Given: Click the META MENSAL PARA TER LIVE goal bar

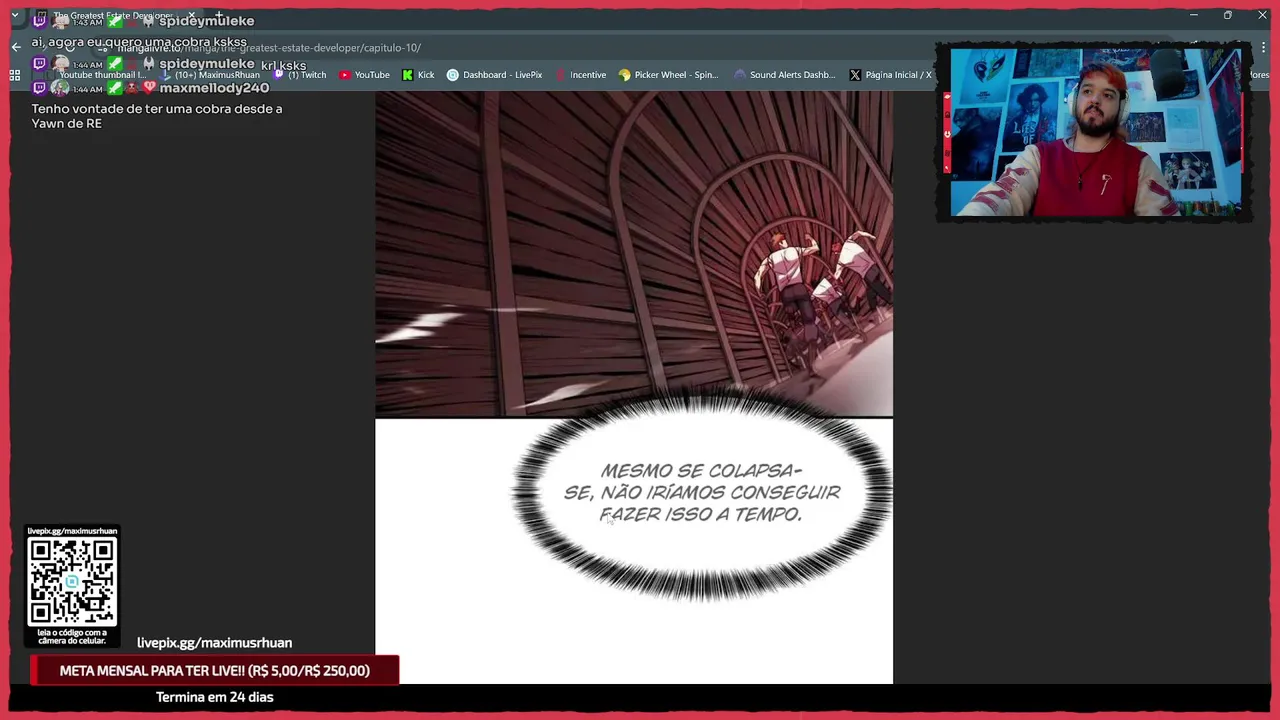Looking at the screenshot, I should click(214, 670).
